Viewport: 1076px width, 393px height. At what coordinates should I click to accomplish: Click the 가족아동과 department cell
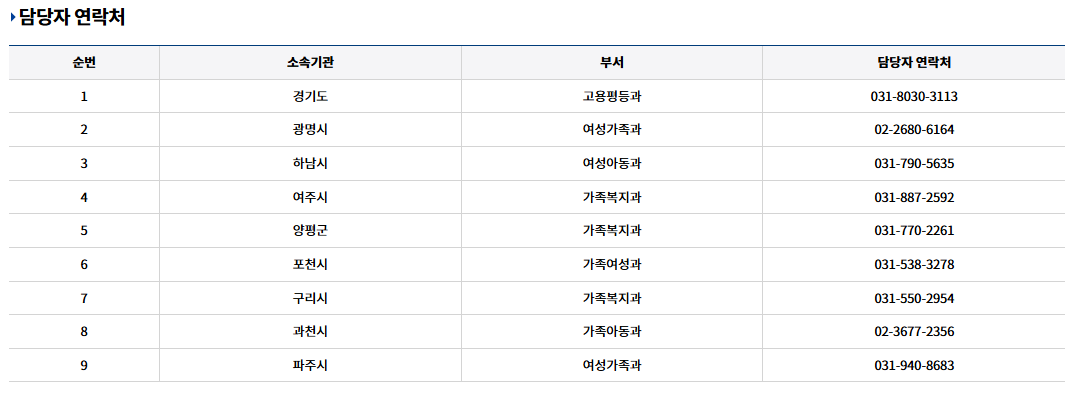tap(611, 332)
